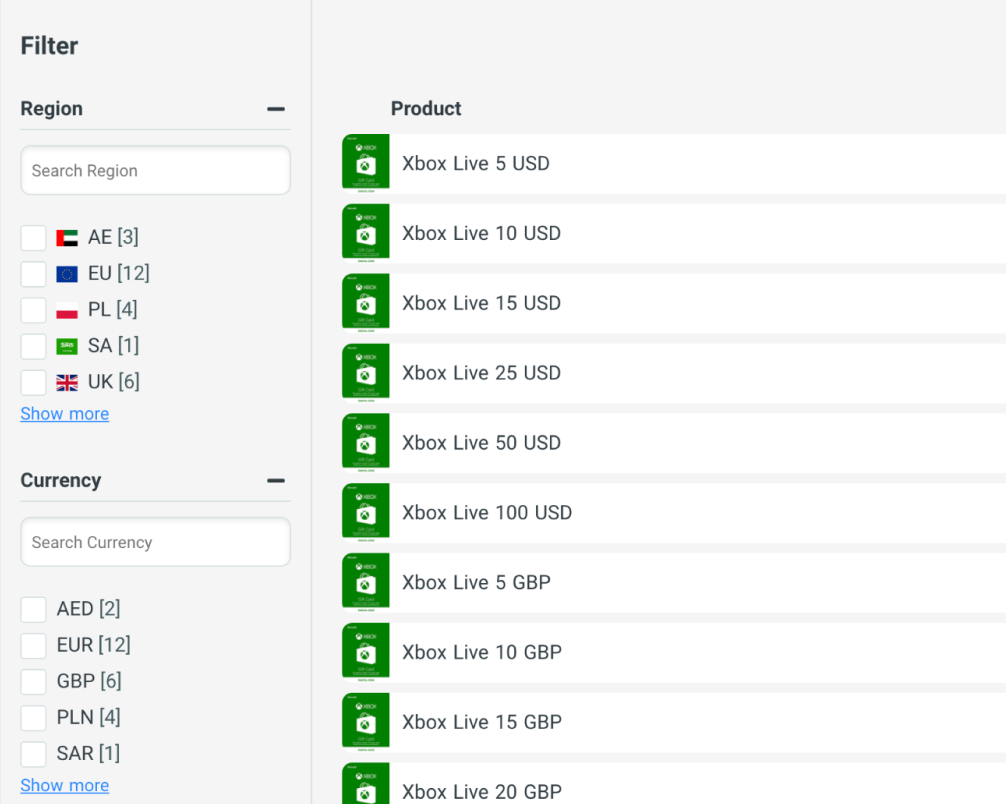Select the Xbox Live 100 USD product name
The width and height of the screenshot is (1006, 804).
pyautogui.click(x=487, y=513)
